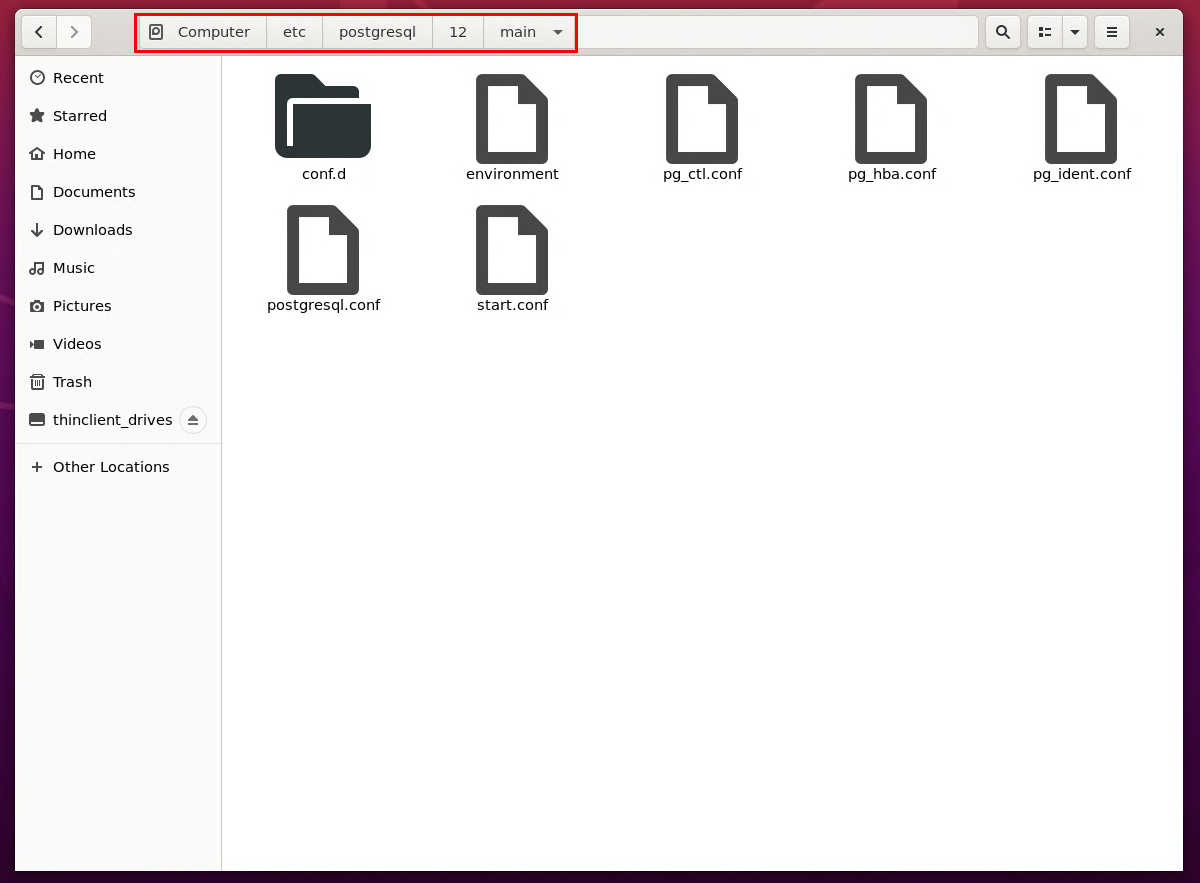Open the Downloads sidebar entry

(x=92, y=229)
